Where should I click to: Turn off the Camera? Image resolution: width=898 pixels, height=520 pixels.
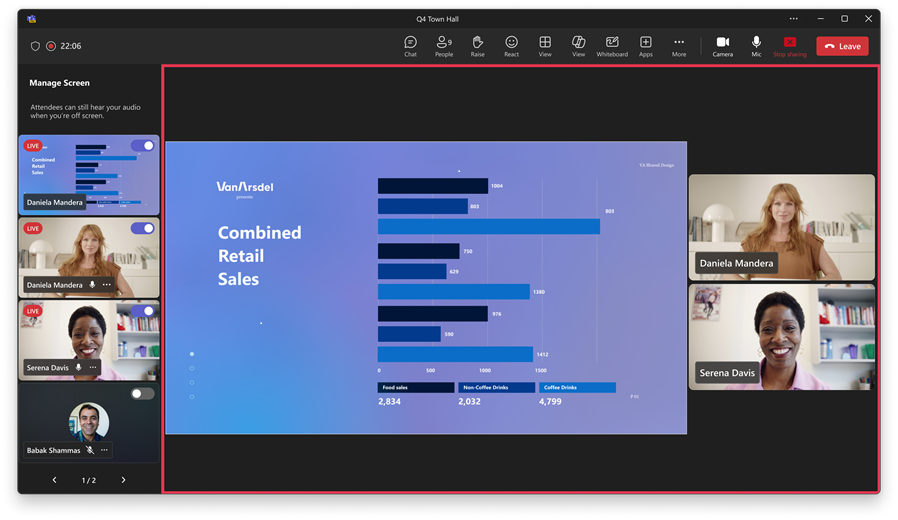click(722, 46)
